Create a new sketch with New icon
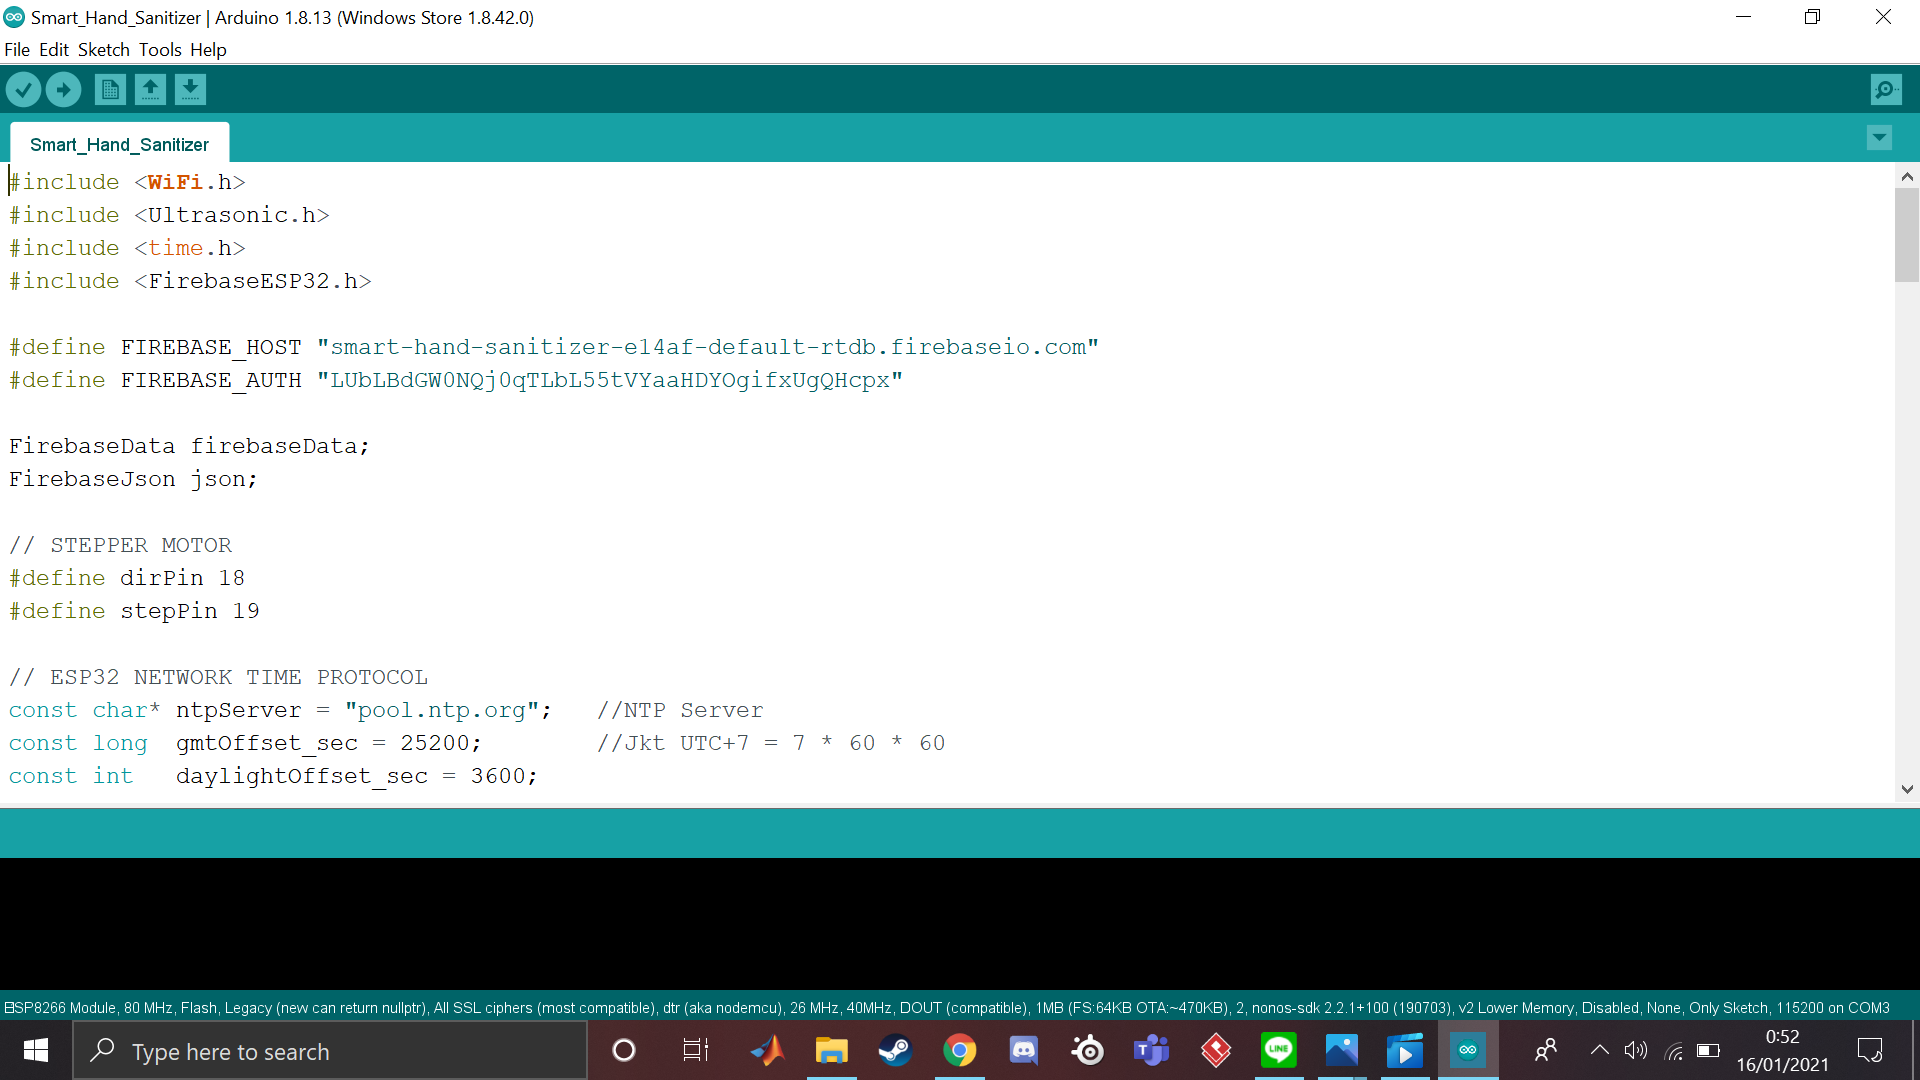Image resolution: width=1920 pixels, height=1080 pixels. click(110, 90)
